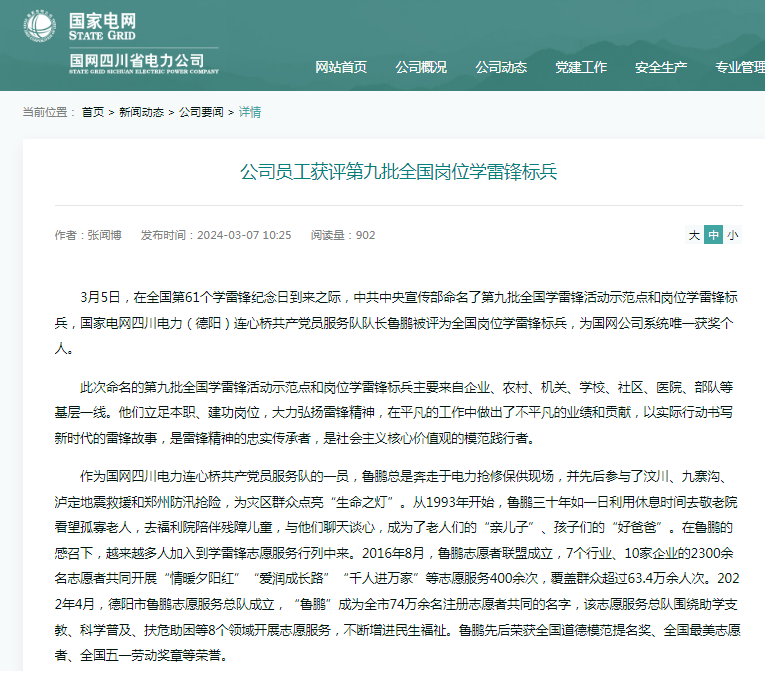Open the 专业管理 menu item

click(x=739, y=68)
